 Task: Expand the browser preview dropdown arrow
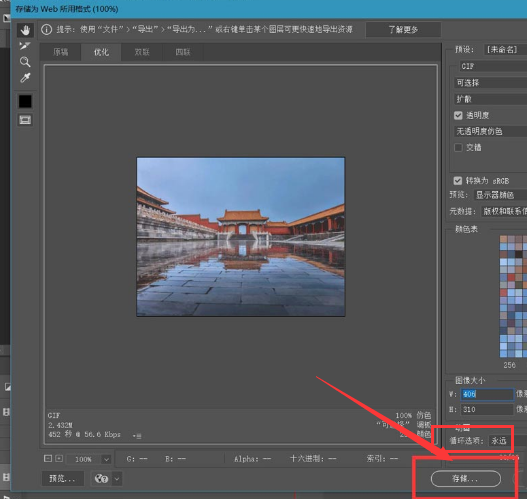(117, 479)
